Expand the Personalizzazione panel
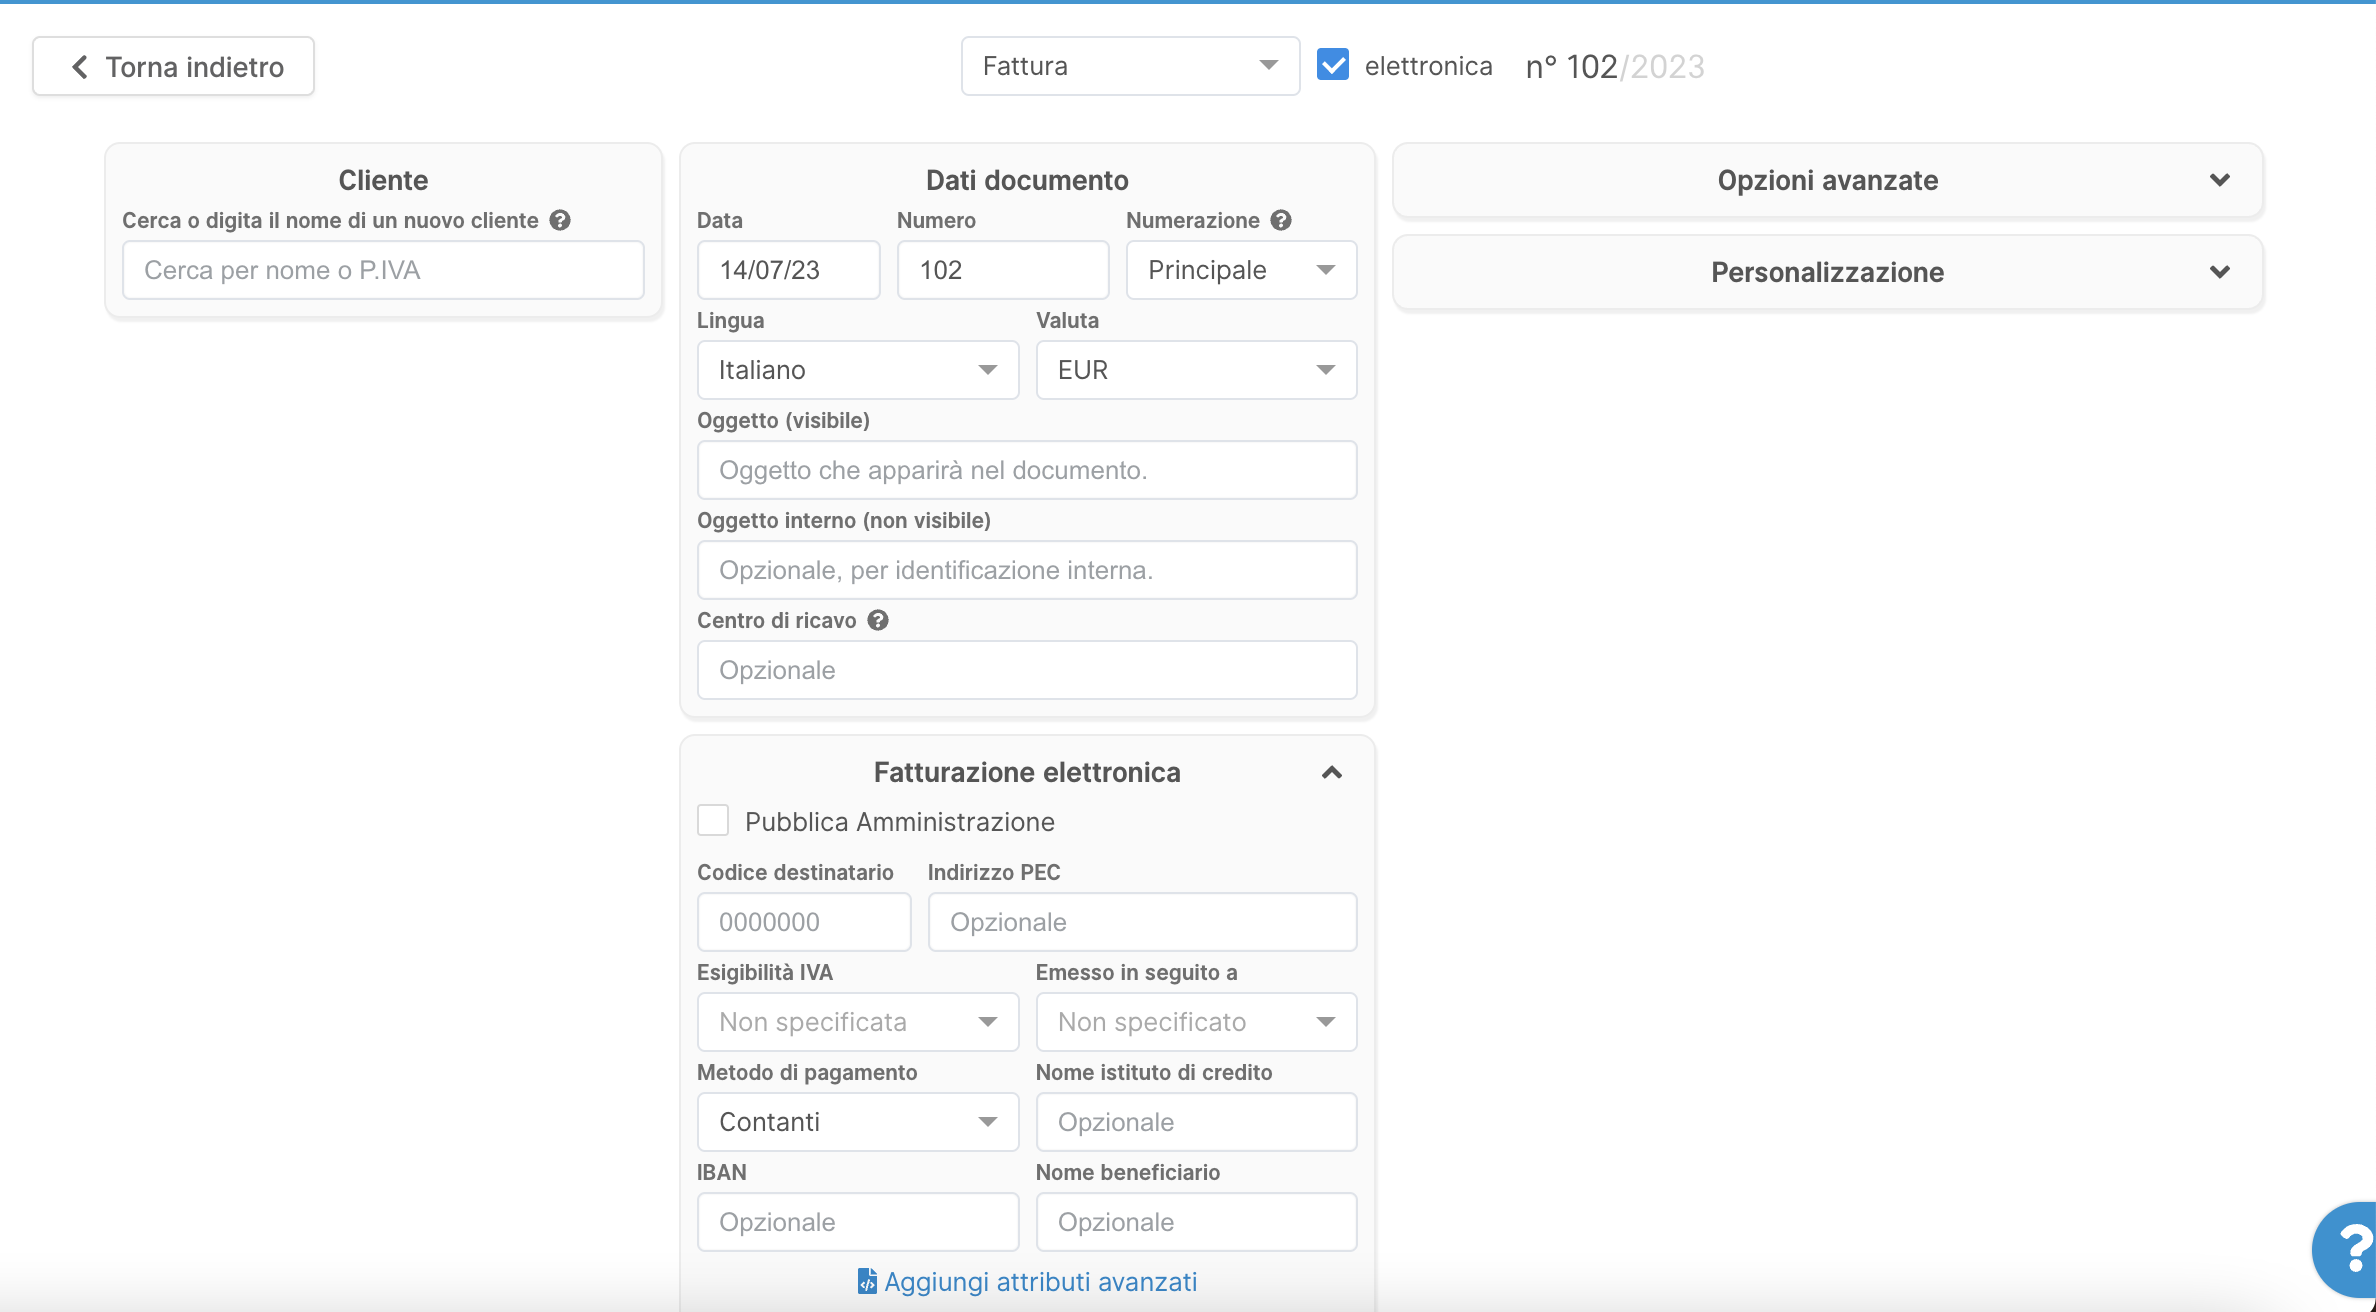Screen dimensions: 2376x1312 [1827, 272]
